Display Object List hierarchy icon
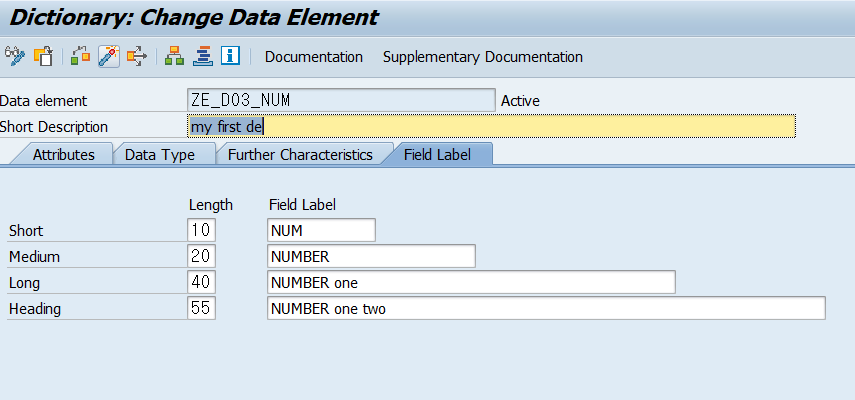Image resolution: width=855 pixels, height=400 pixels. tap(174, 56)
